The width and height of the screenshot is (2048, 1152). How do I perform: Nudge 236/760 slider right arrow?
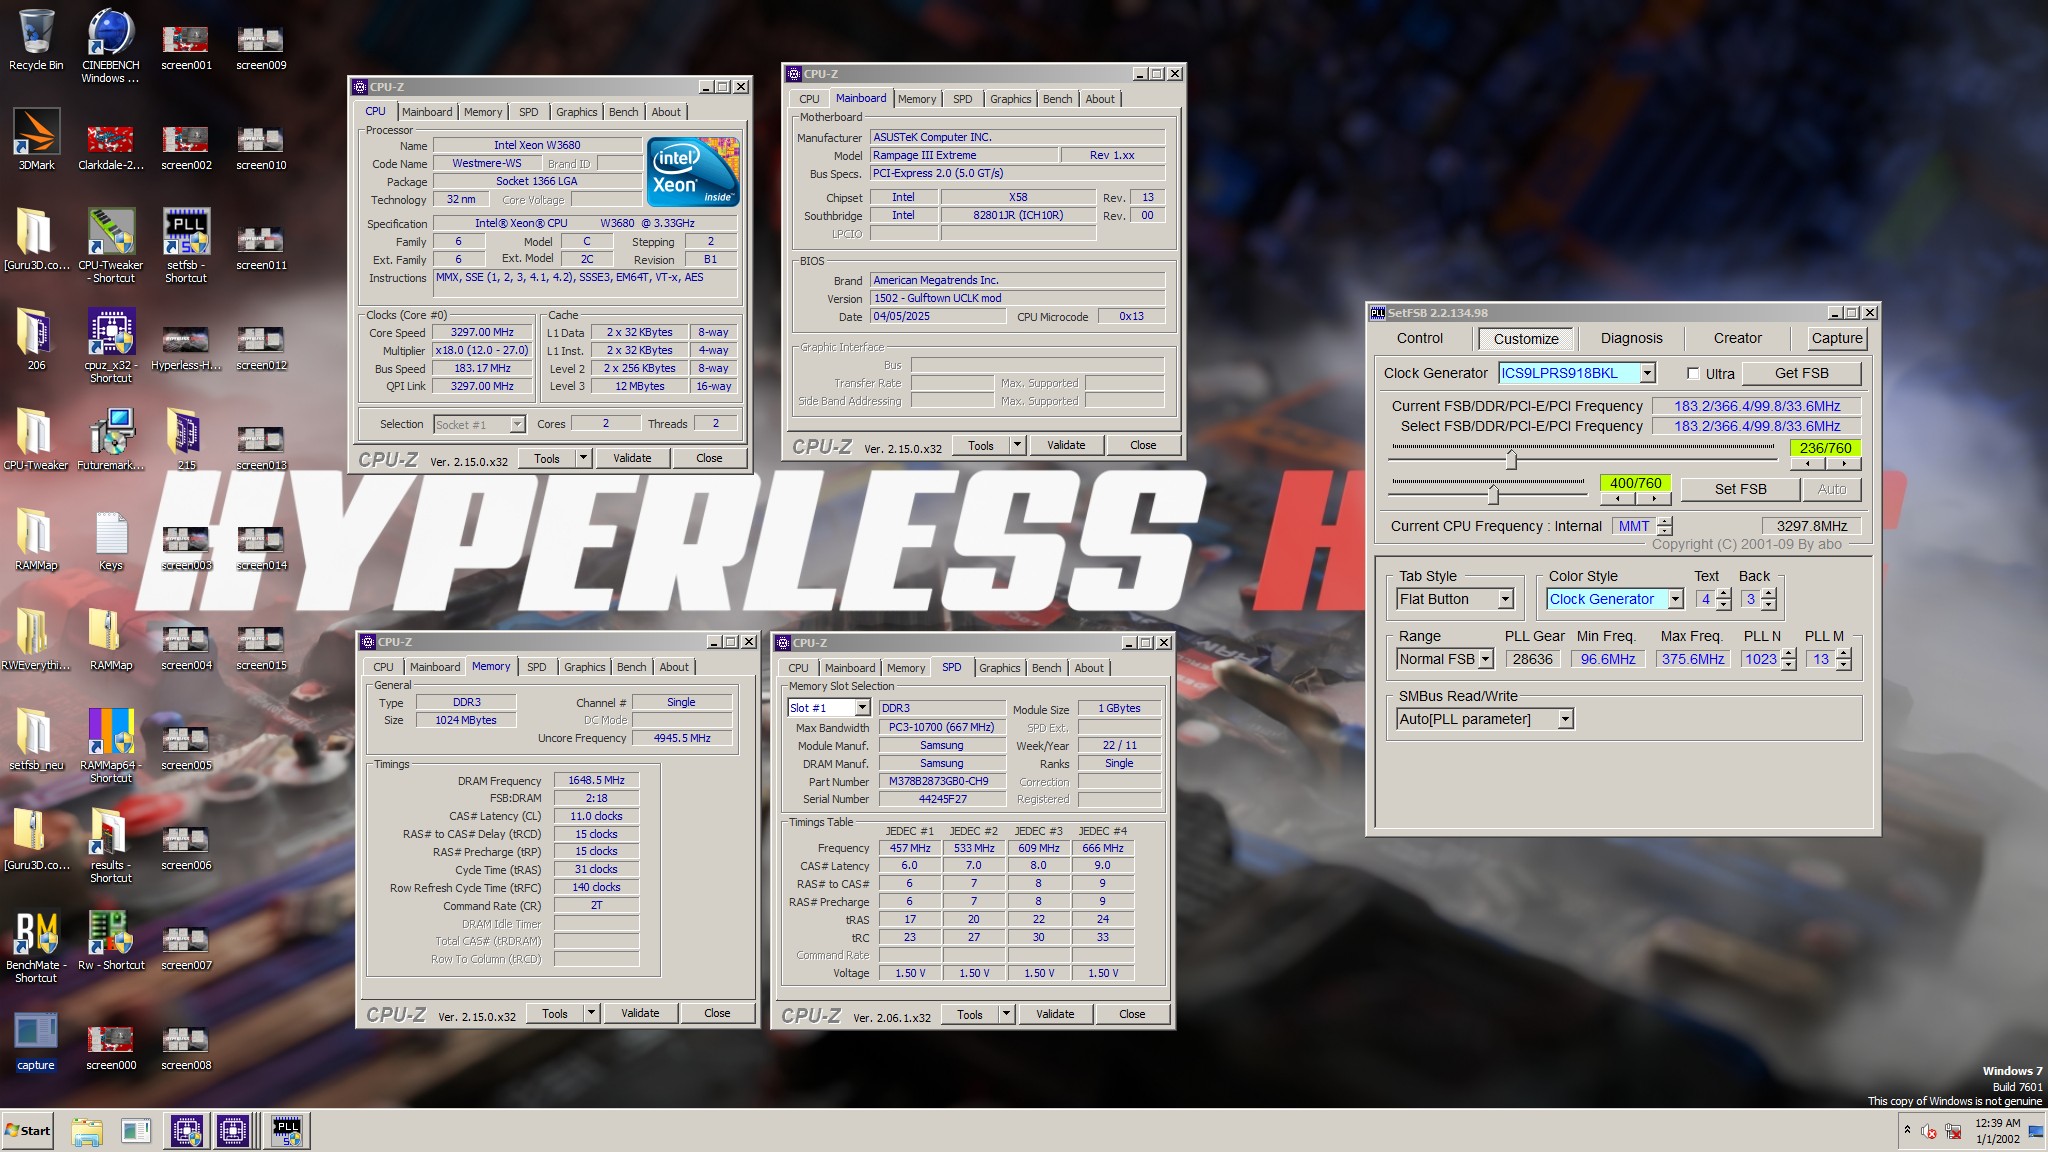click(x=1844, y=464)
